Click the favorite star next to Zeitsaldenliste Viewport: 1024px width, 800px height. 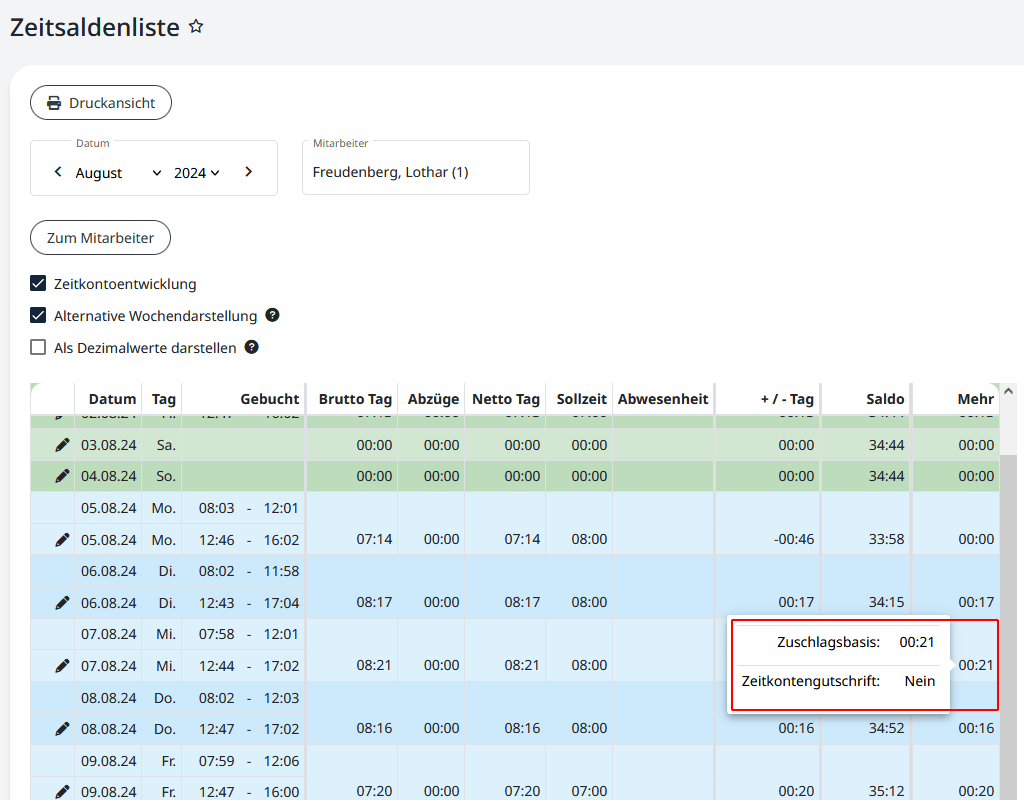click(x=196, y=27)
